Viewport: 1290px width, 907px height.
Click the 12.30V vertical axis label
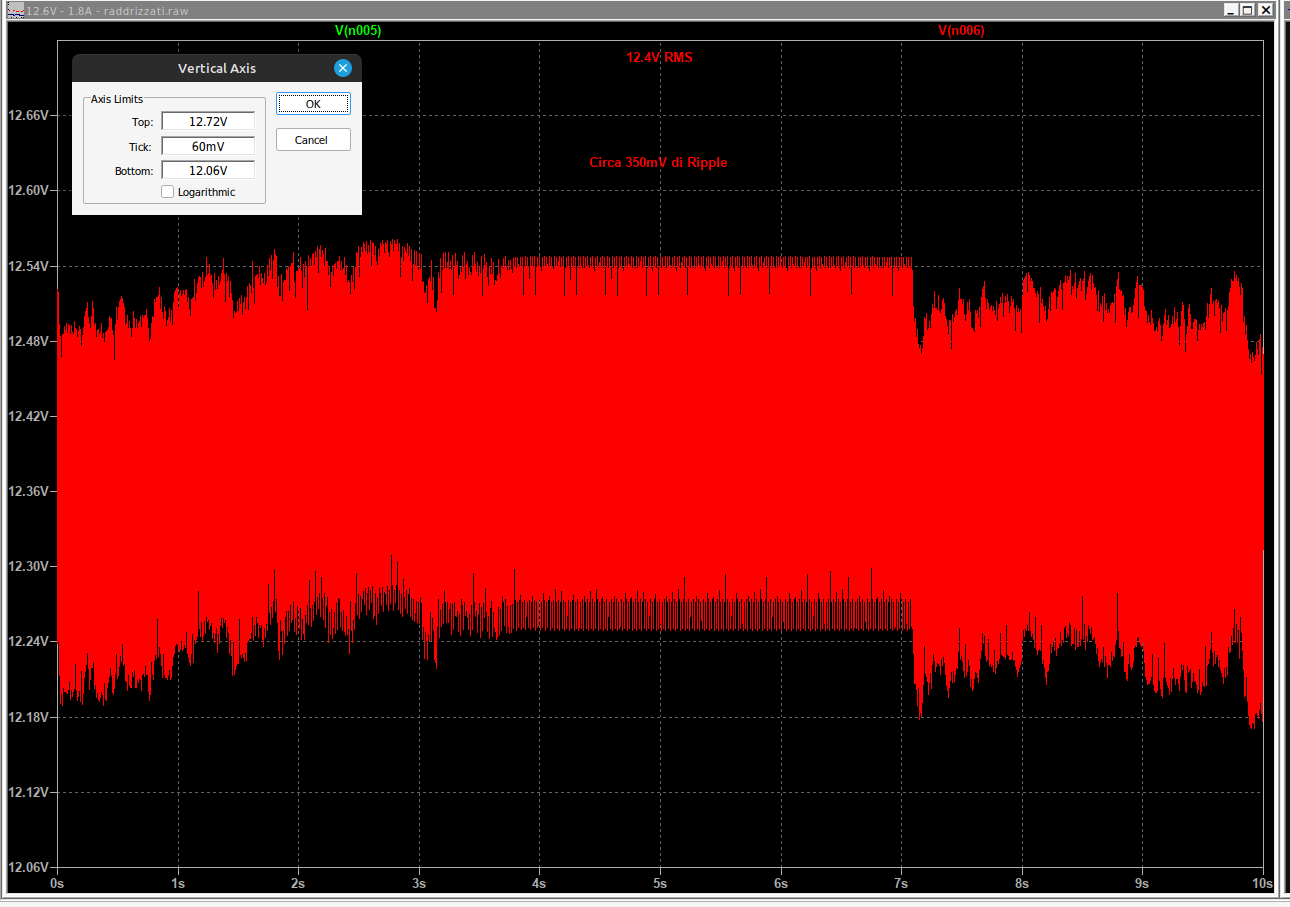[x=28, y=566]
